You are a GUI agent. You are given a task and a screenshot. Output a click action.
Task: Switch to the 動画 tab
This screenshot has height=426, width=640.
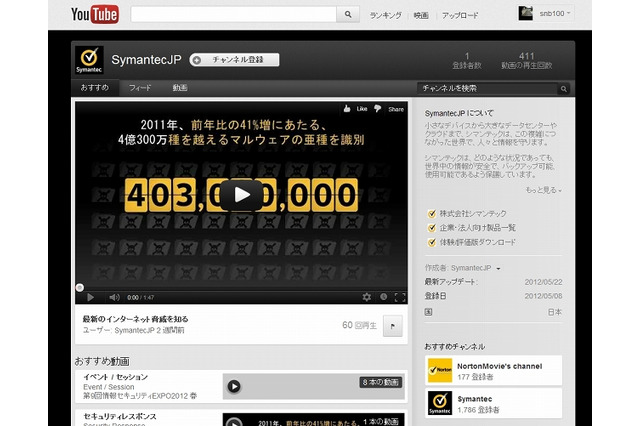[x=180, y=88]
